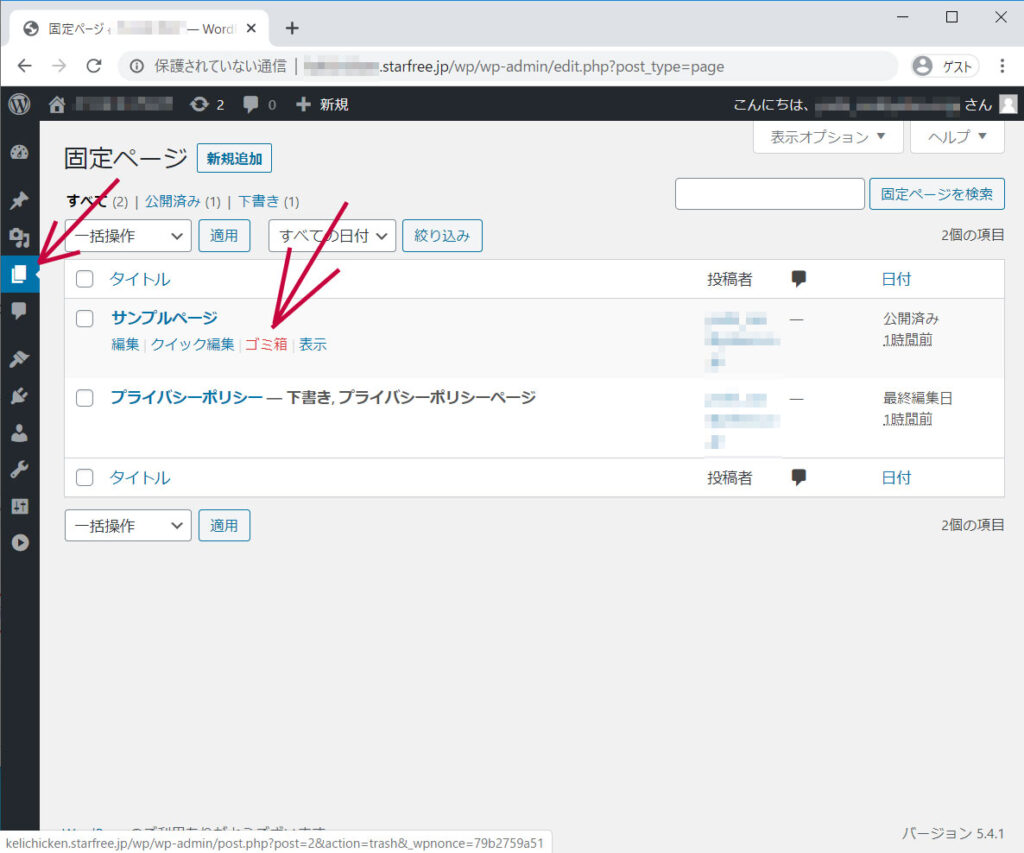The width and height of the screenshot is (1024, 853).
Task: Close the 固定ページ browser tab
Action: (x=251, y=28)
